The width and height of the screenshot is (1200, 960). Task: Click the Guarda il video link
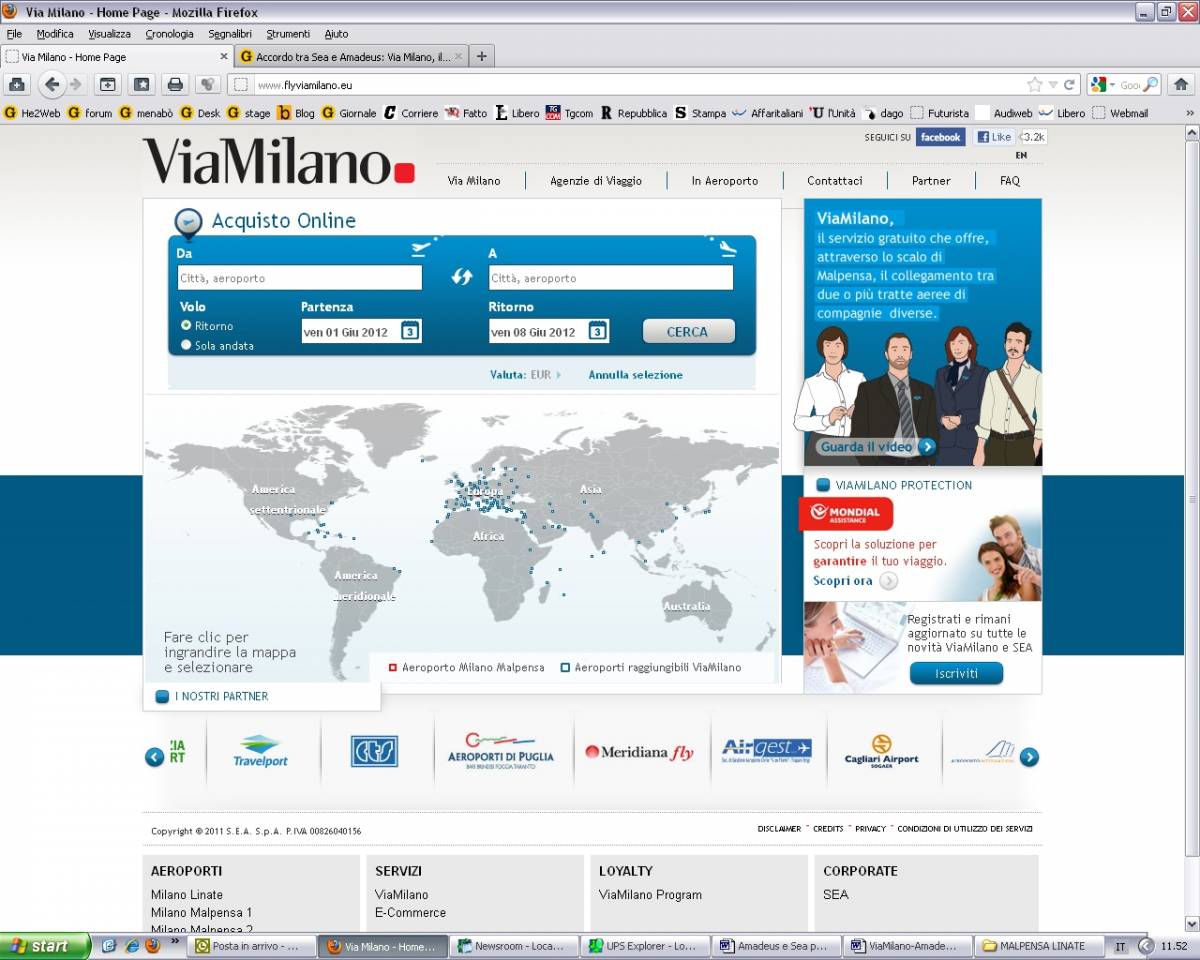(x=877, y=447)
